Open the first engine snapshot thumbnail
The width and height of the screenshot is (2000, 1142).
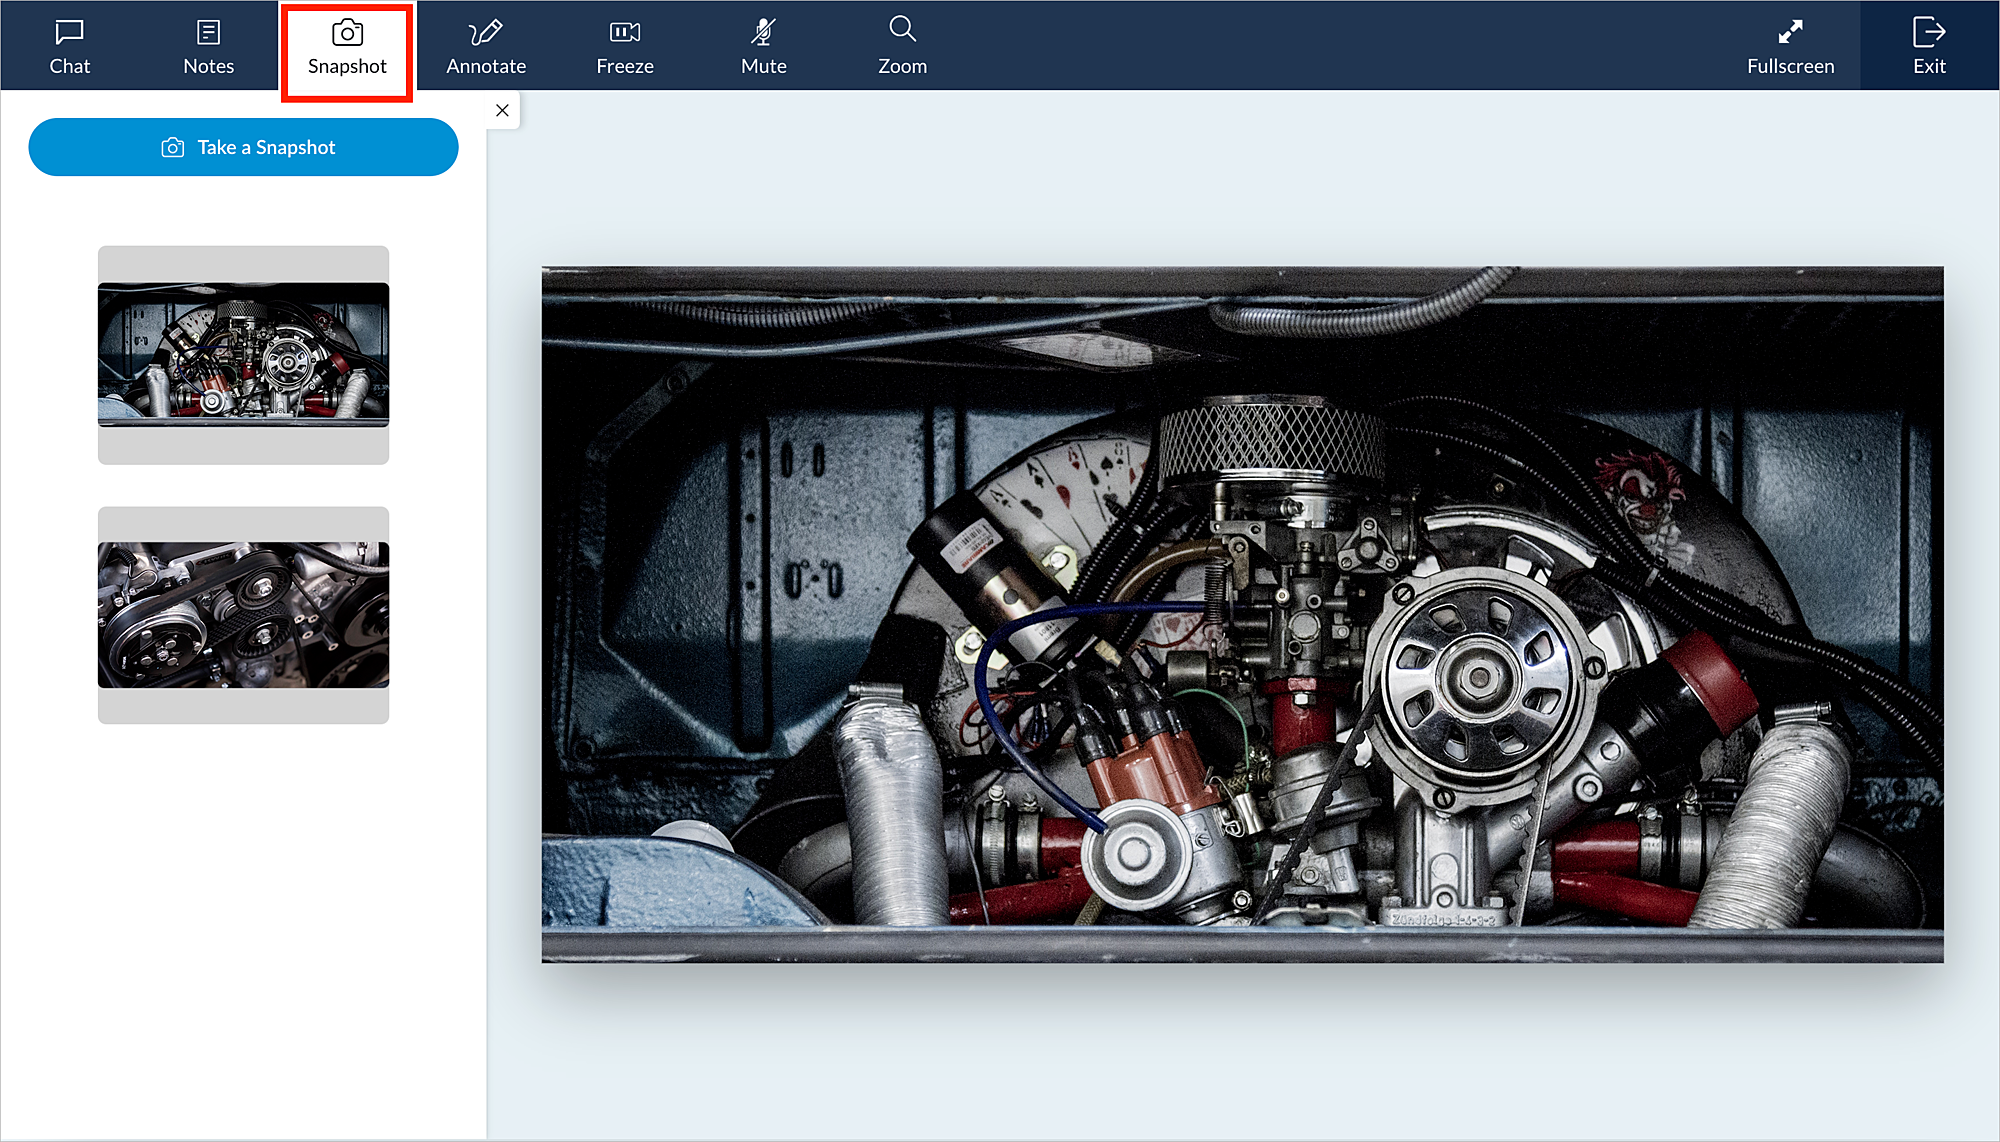pyautogui.click(x=243, y=355)
